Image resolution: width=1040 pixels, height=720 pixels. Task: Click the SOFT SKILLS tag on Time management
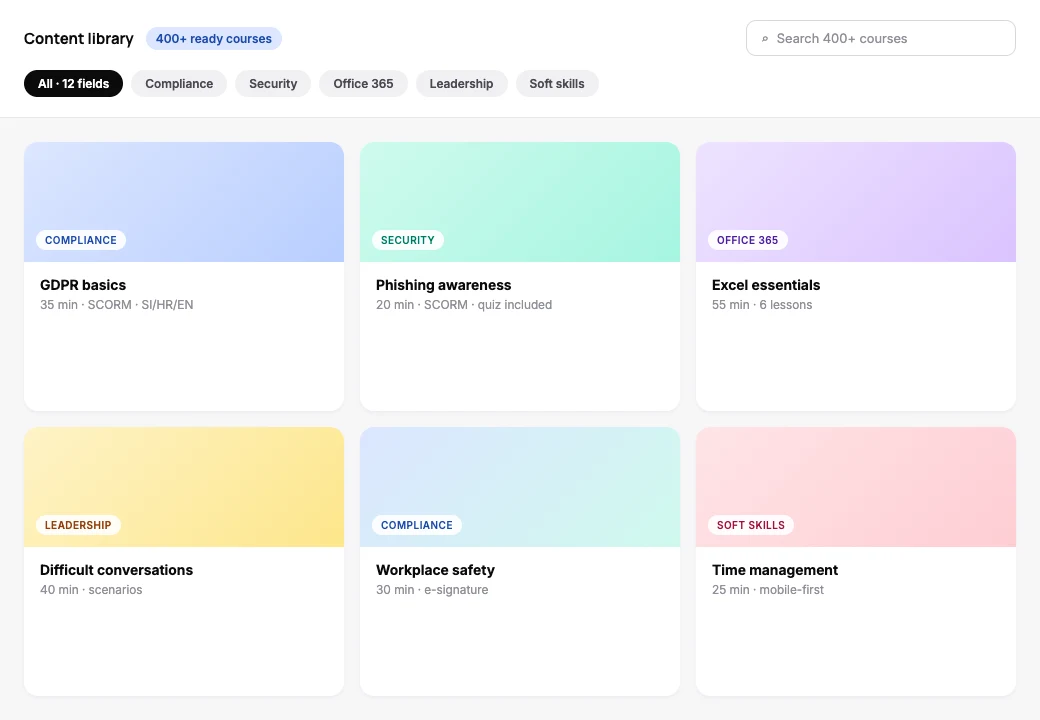(x=751, y=525)
